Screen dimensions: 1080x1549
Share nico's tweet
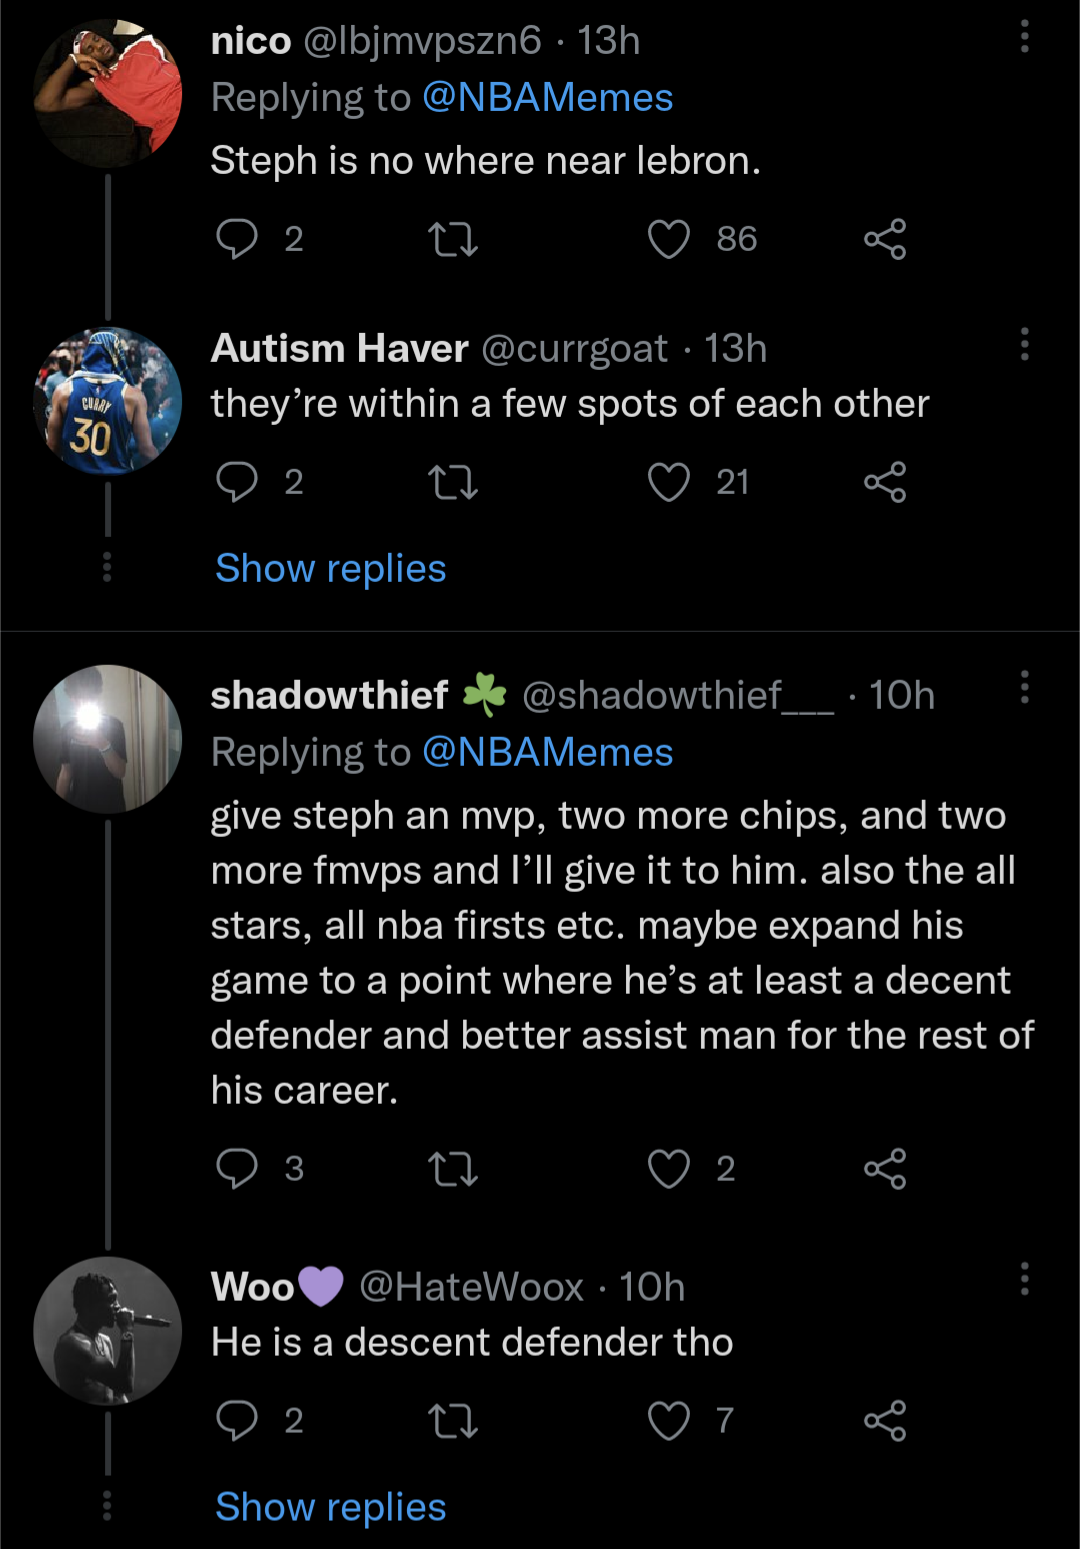click(x=885, y=240)
